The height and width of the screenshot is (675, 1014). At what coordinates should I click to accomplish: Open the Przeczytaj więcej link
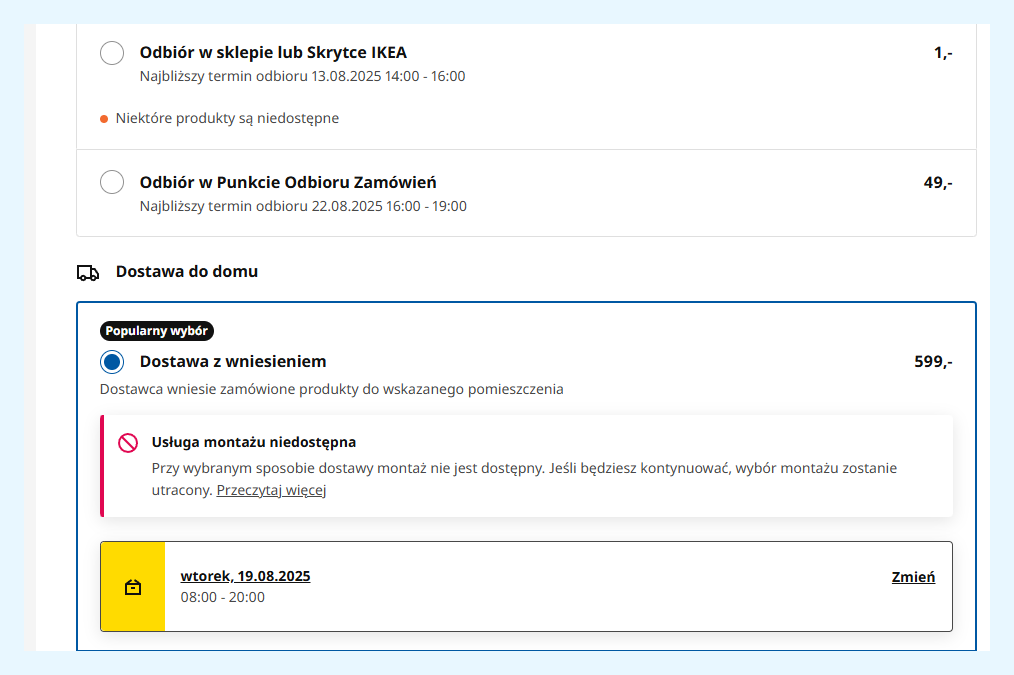271,491
